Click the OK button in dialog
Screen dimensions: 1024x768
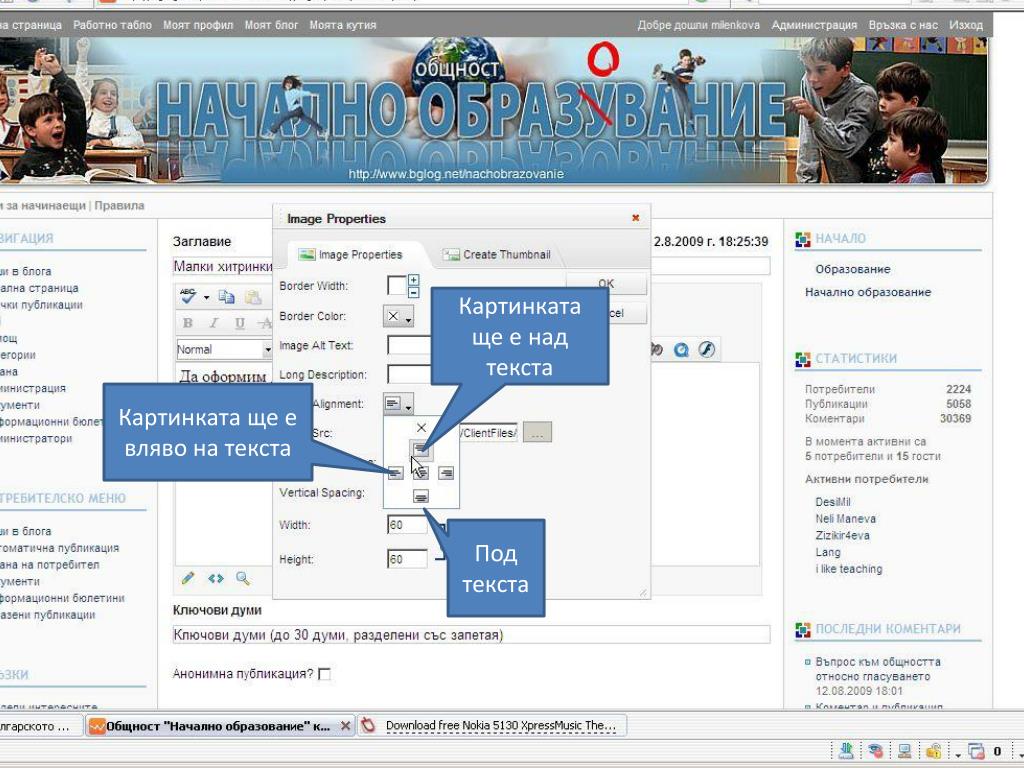[x=606, y=283]
